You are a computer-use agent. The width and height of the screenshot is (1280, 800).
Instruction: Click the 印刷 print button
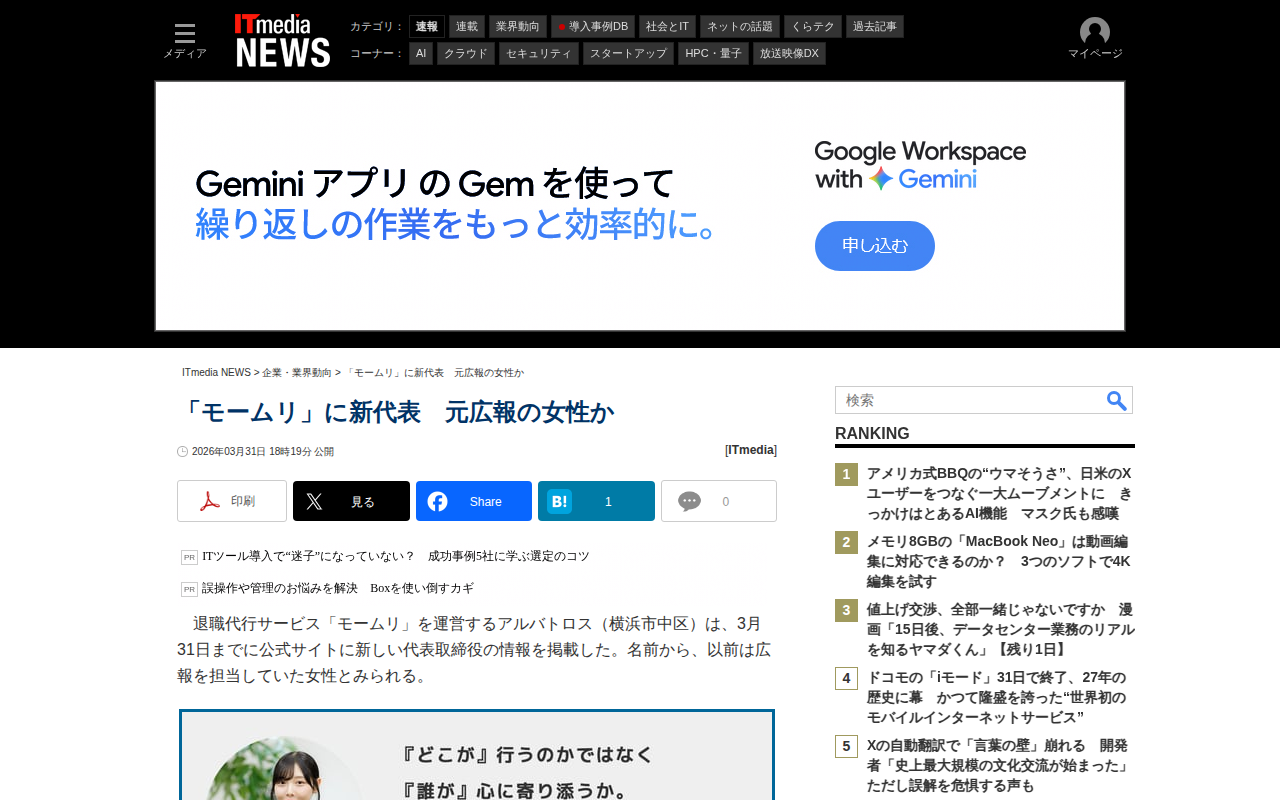[x=232, y=501]
